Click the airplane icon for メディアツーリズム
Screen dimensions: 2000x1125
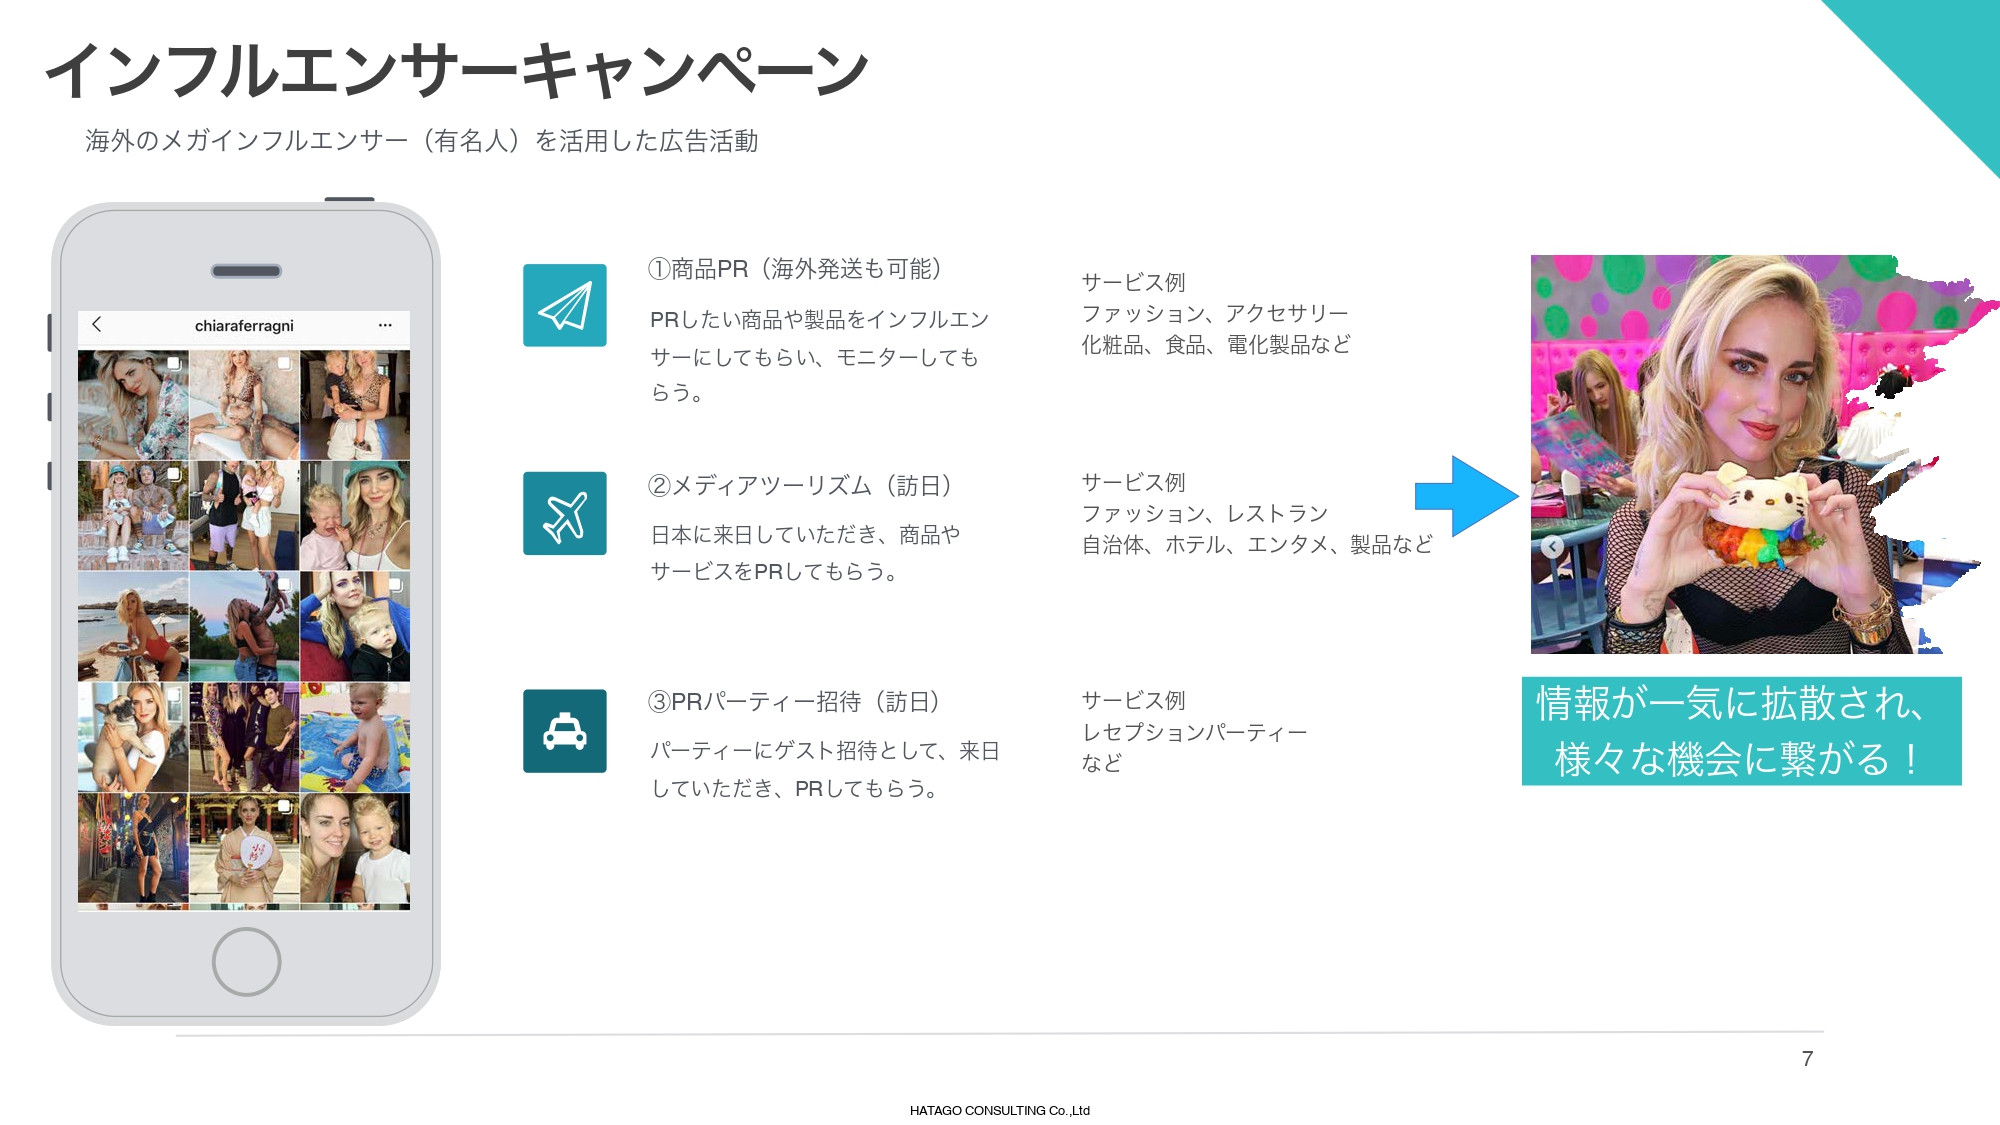tap(565, 515)
